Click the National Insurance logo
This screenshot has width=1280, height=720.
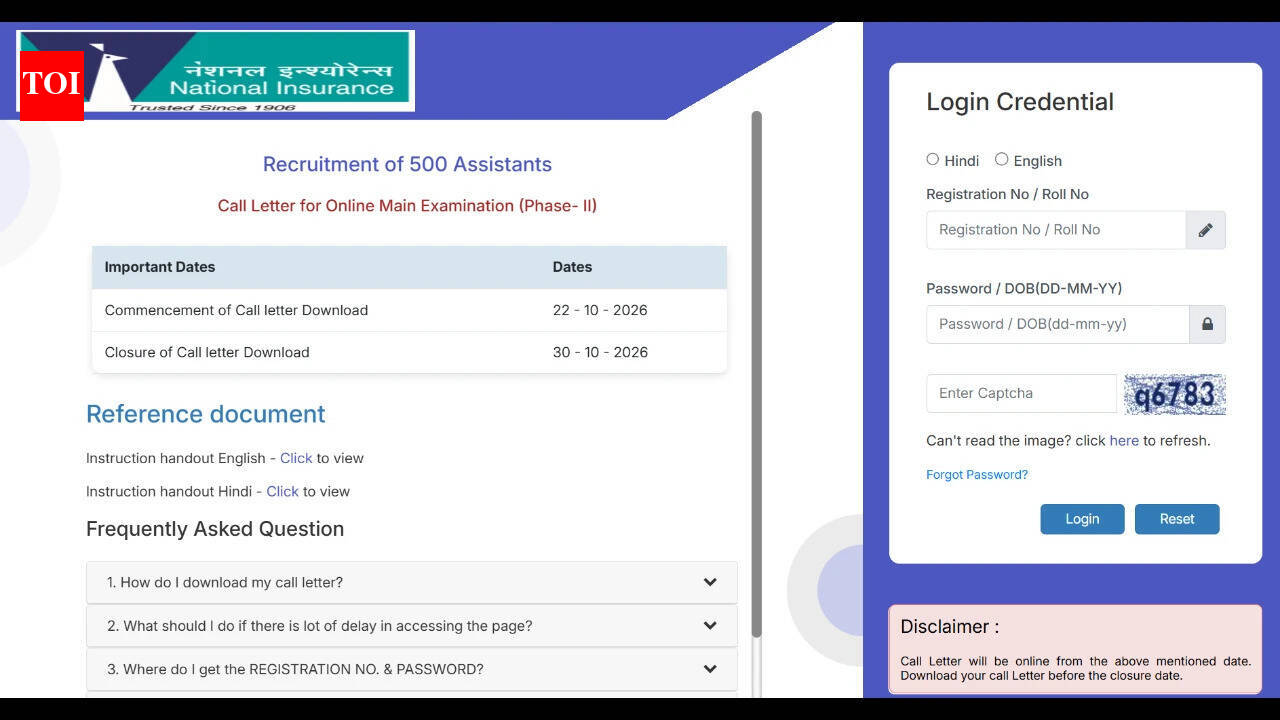215,71
